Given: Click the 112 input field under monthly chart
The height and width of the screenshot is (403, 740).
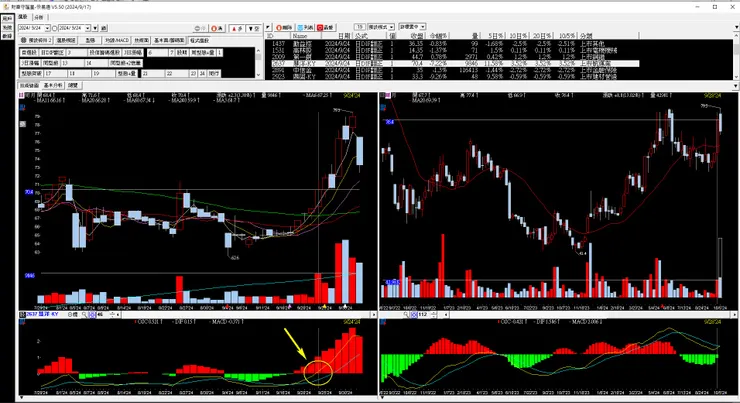Looking at the screenshot, I should tap(424, 314).
